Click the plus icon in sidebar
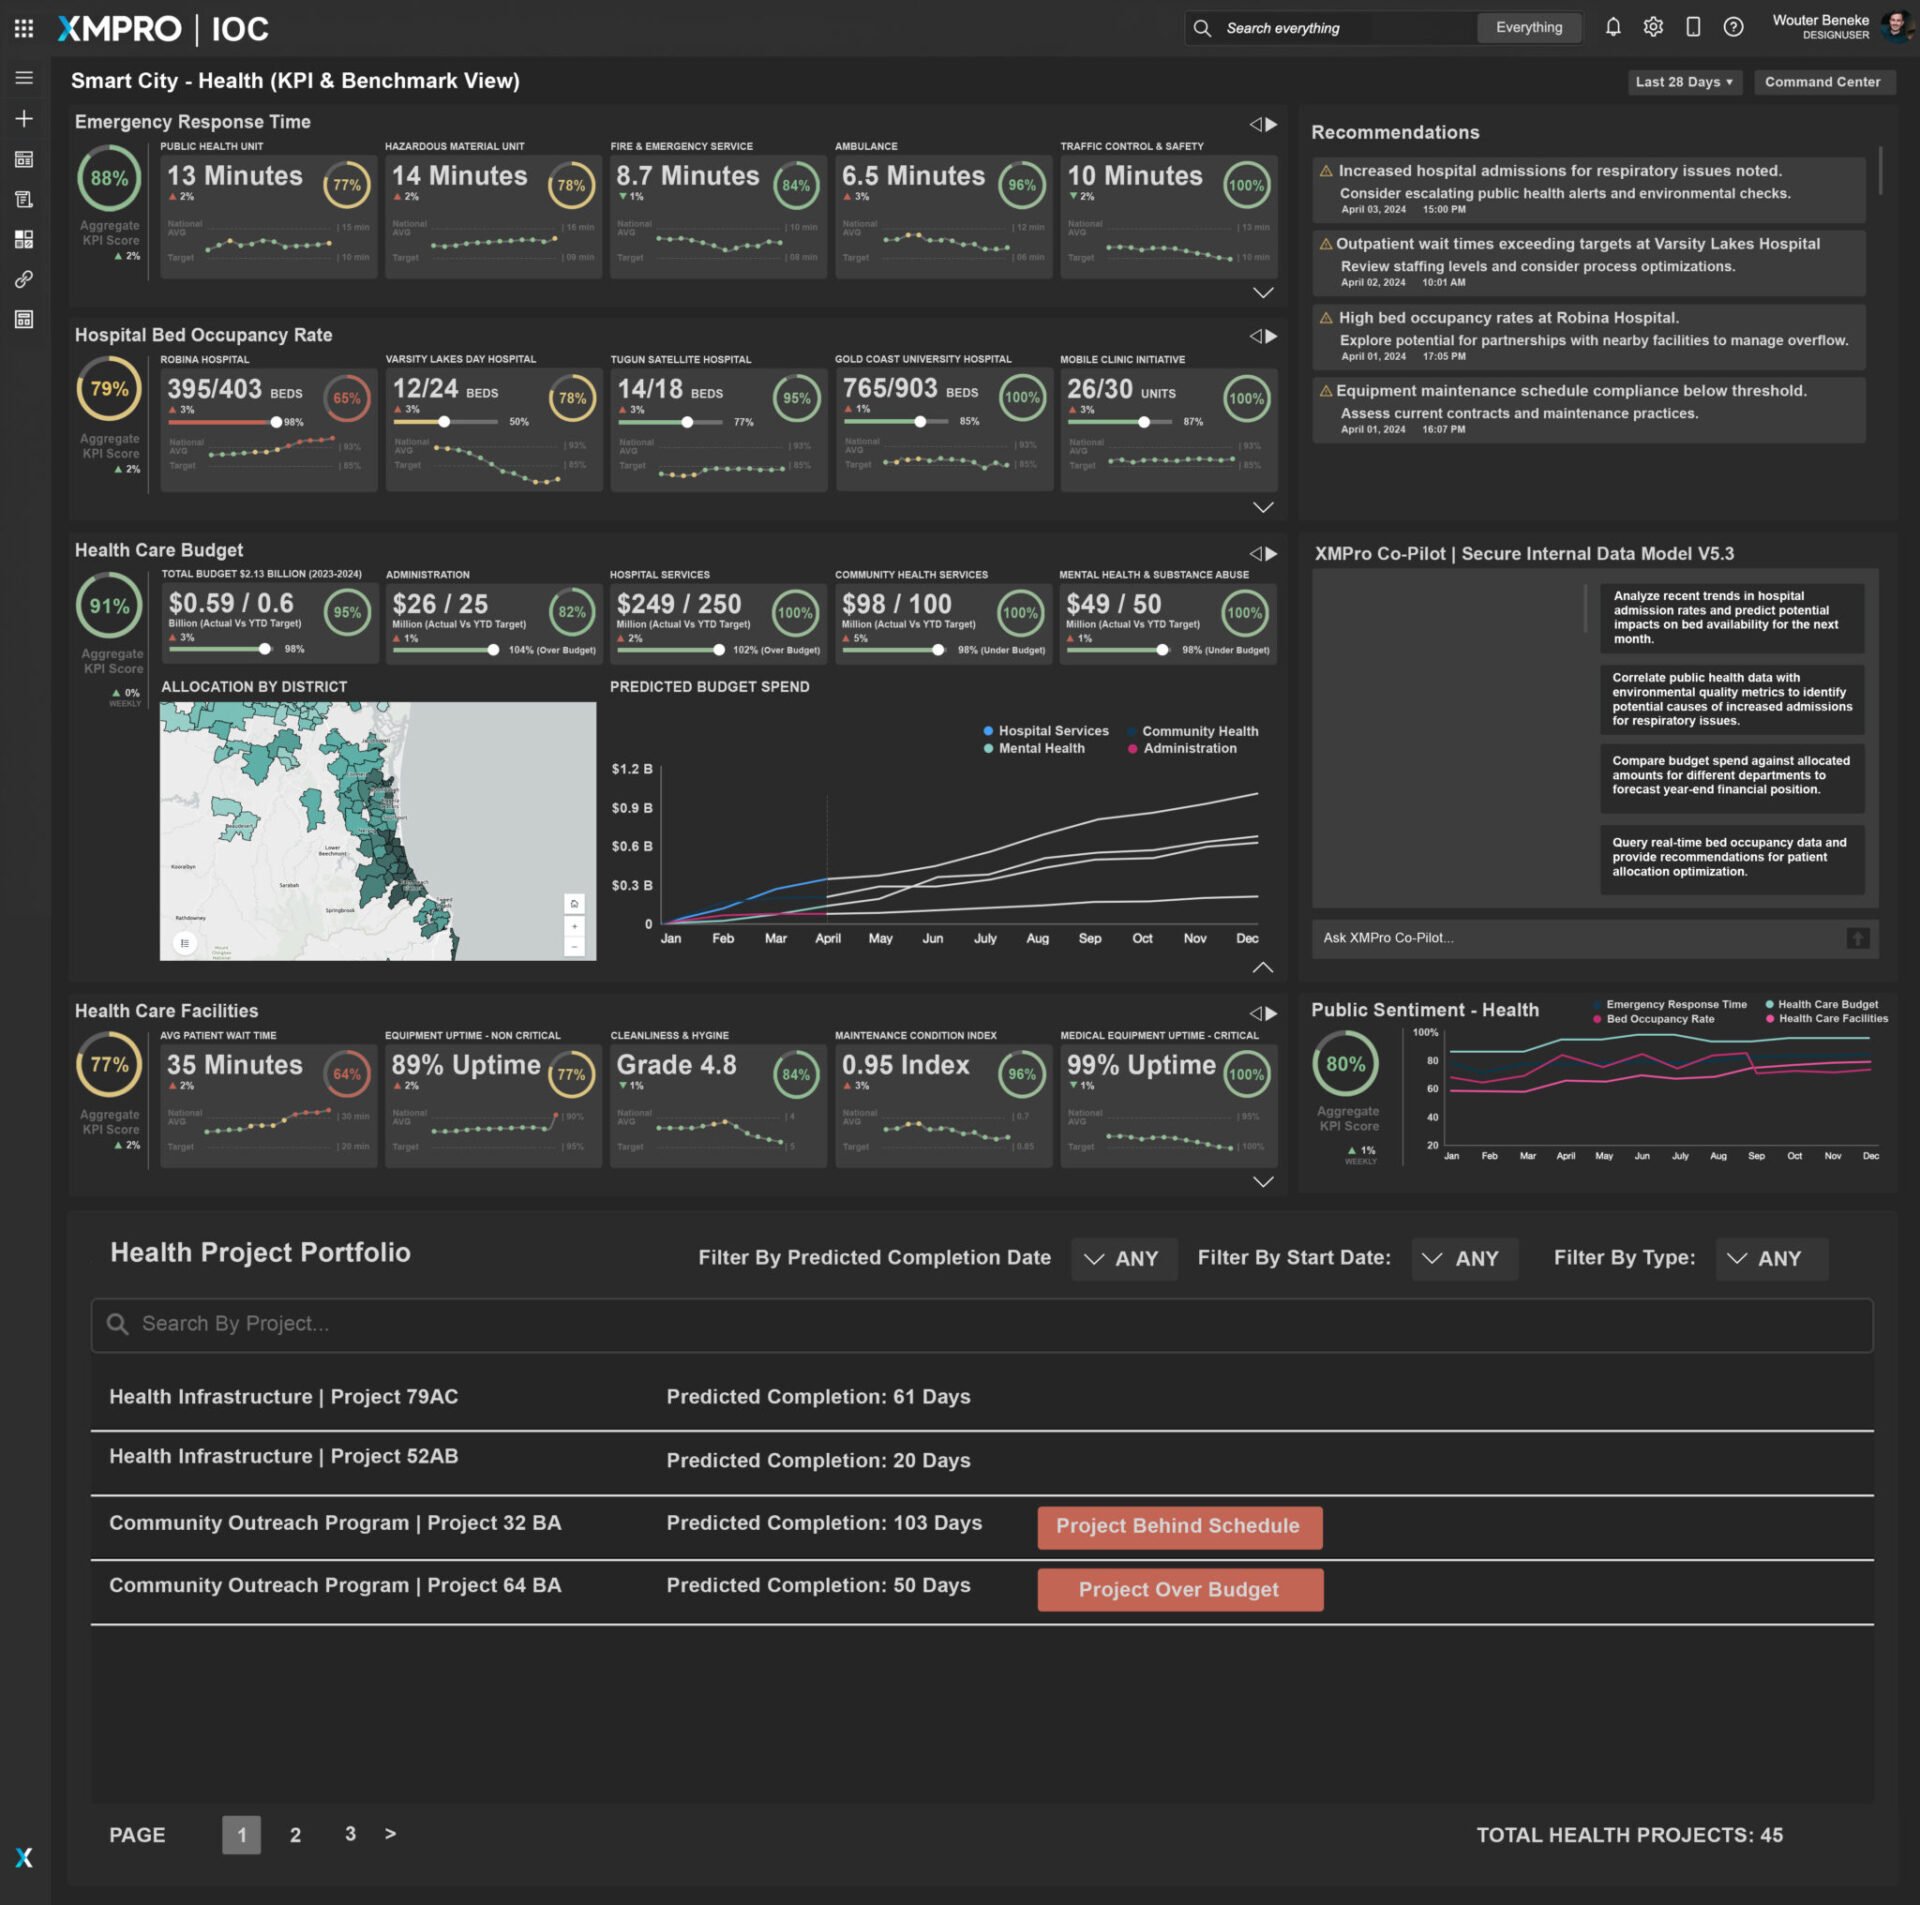Image resolution: width=1920 pixels, height=1905 pixels. point(24,118)
